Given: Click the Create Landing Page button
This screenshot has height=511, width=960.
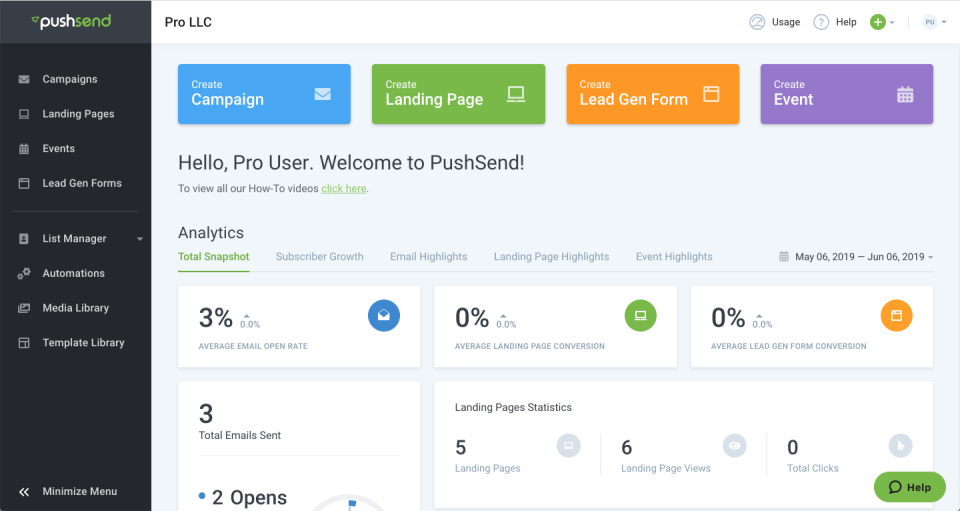Looking at the screenshot, I should (459, 94).
